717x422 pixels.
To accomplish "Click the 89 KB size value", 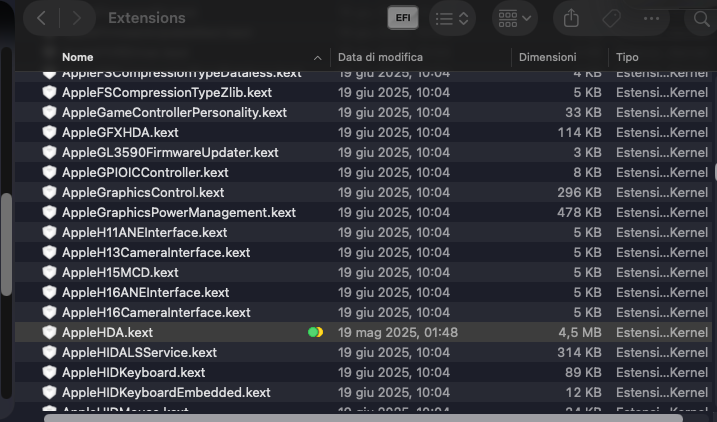I will [583, 373].
